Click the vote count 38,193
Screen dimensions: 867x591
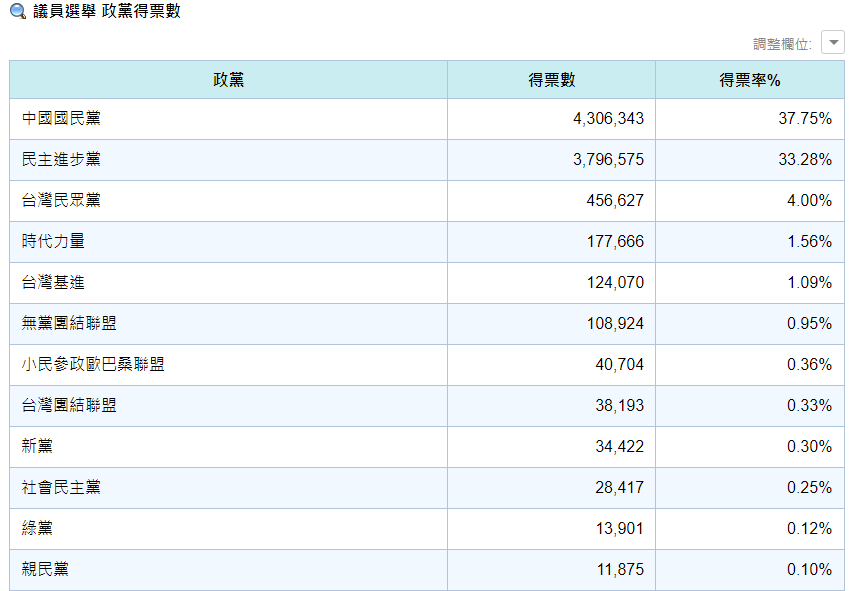620,405
